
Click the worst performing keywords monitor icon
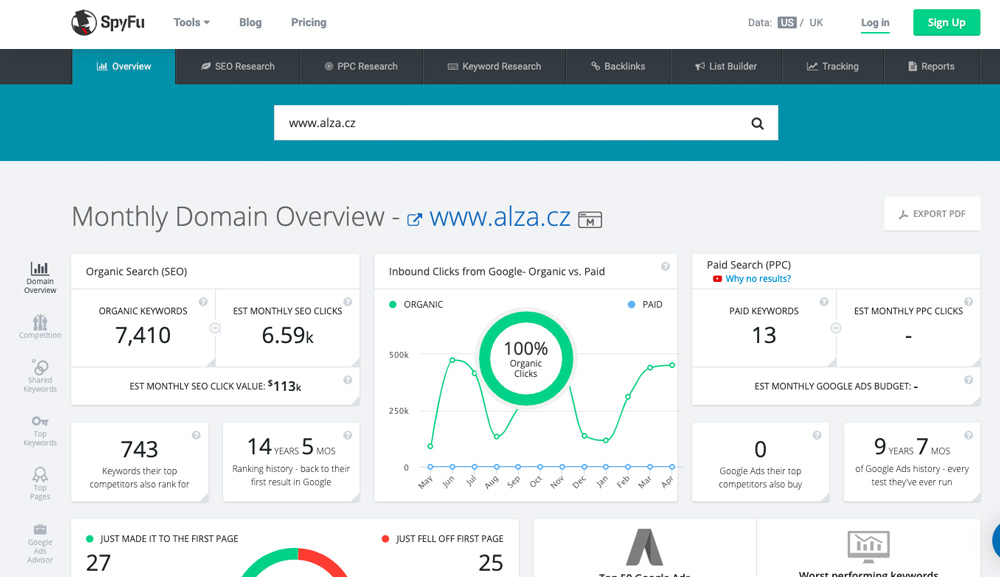click(869, 546)
